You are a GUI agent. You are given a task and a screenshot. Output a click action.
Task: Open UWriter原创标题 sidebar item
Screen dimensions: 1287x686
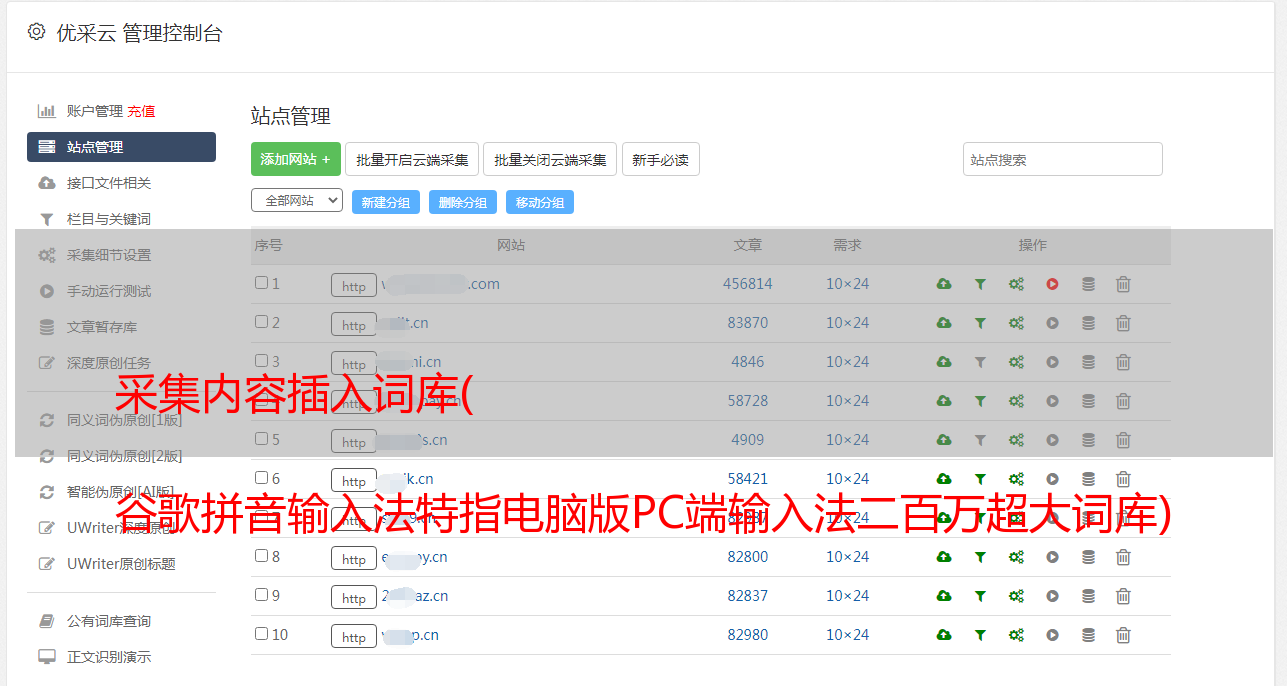121,564
